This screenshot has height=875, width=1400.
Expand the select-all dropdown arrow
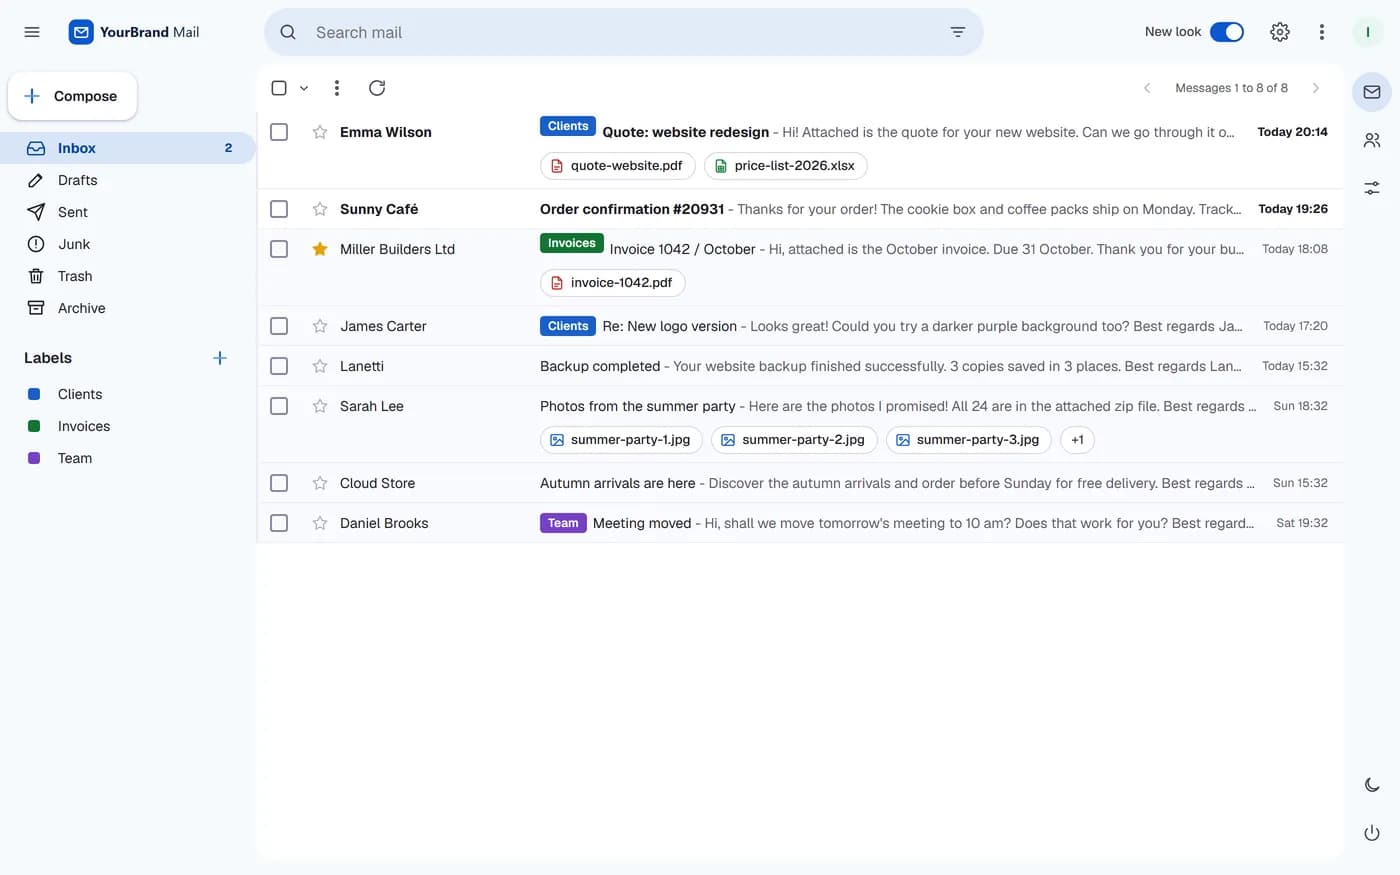pyautogui.click(x=304, y=88)
